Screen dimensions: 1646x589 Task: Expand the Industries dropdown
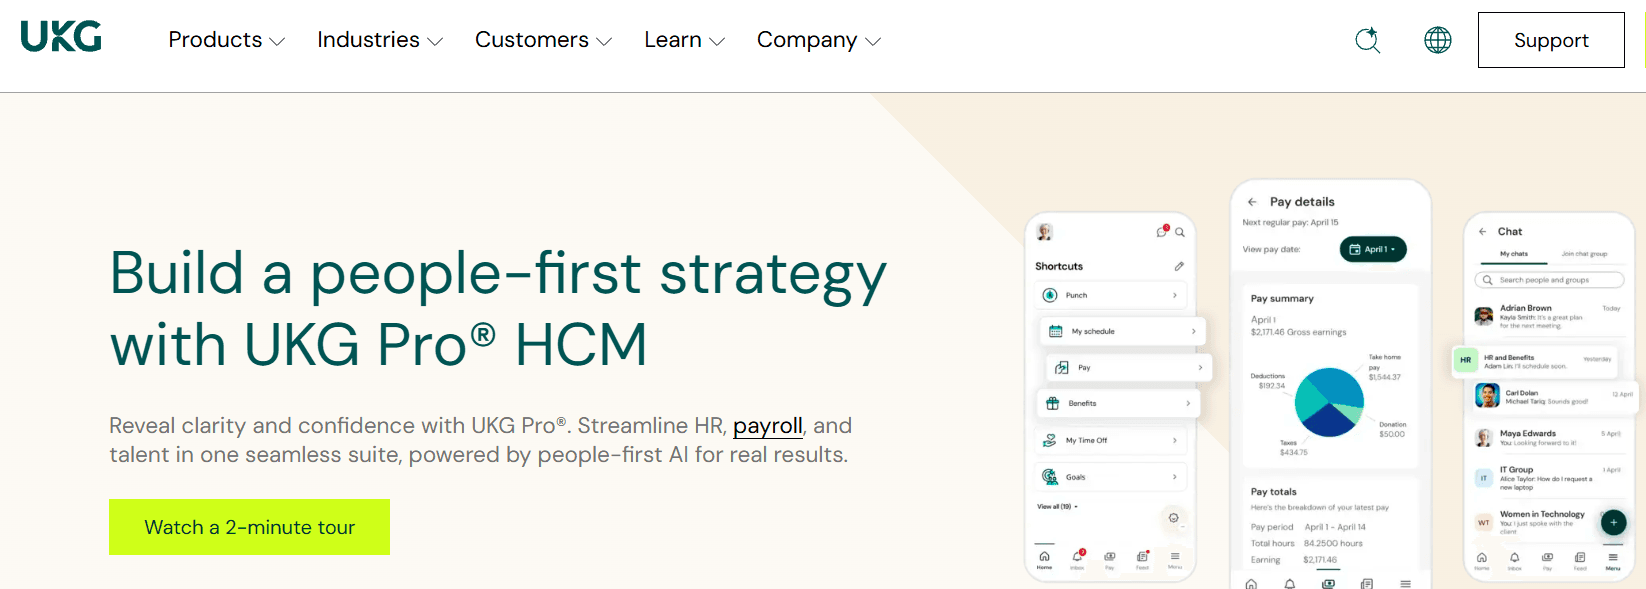click(x=380, y=40)
